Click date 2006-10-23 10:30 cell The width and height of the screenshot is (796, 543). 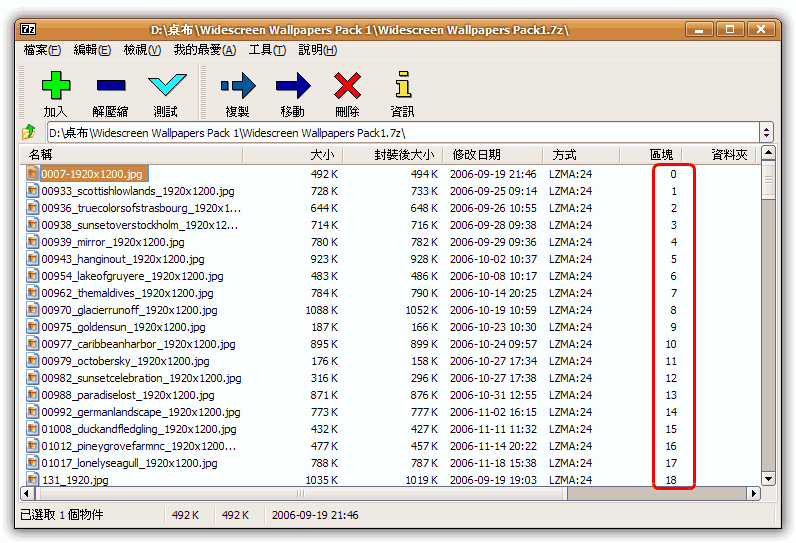coord(493,327)
